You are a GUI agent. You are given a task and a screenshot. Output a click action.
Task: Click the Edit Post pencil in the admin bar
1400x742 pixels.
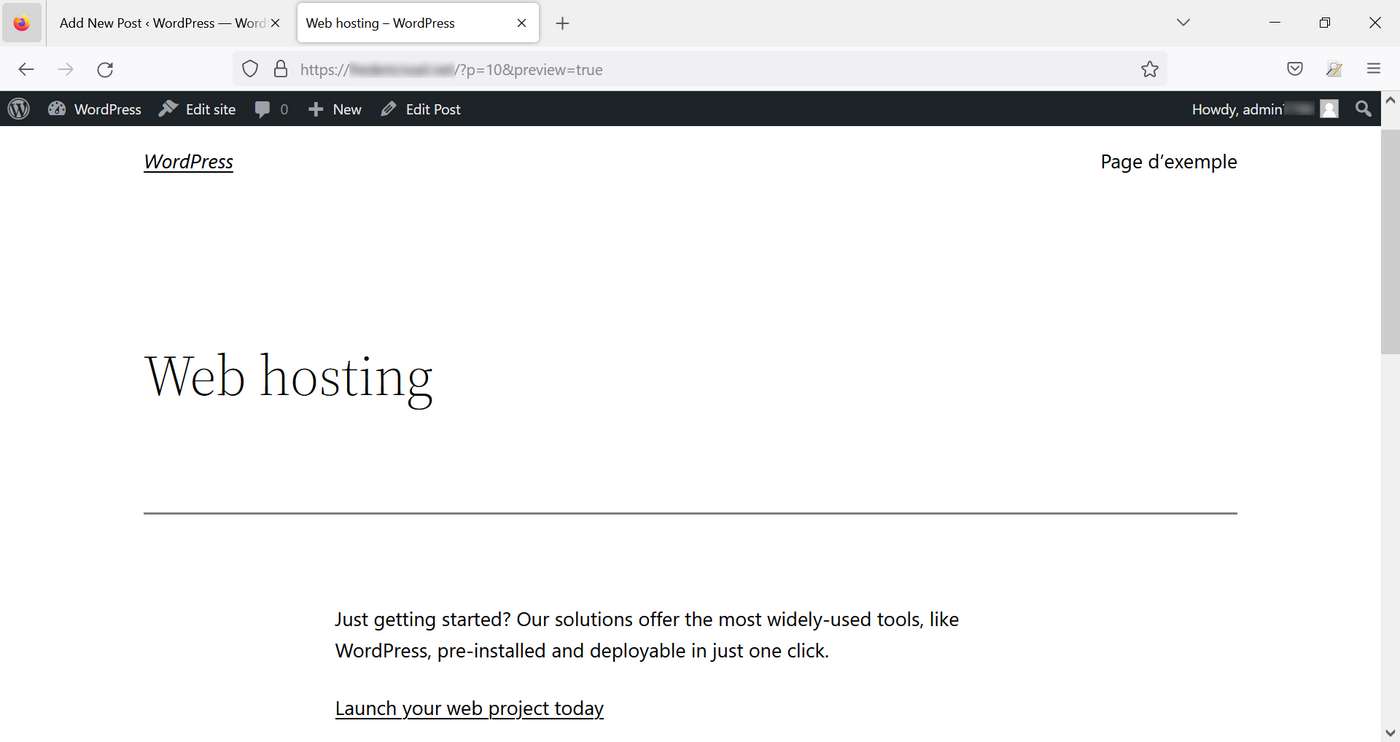[420, 108]
